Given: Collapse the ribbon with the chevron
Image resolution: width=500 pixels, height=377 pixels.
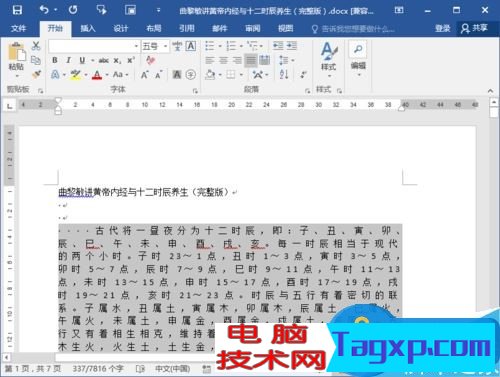Looking at the screenshot, I should coord(490,91).
